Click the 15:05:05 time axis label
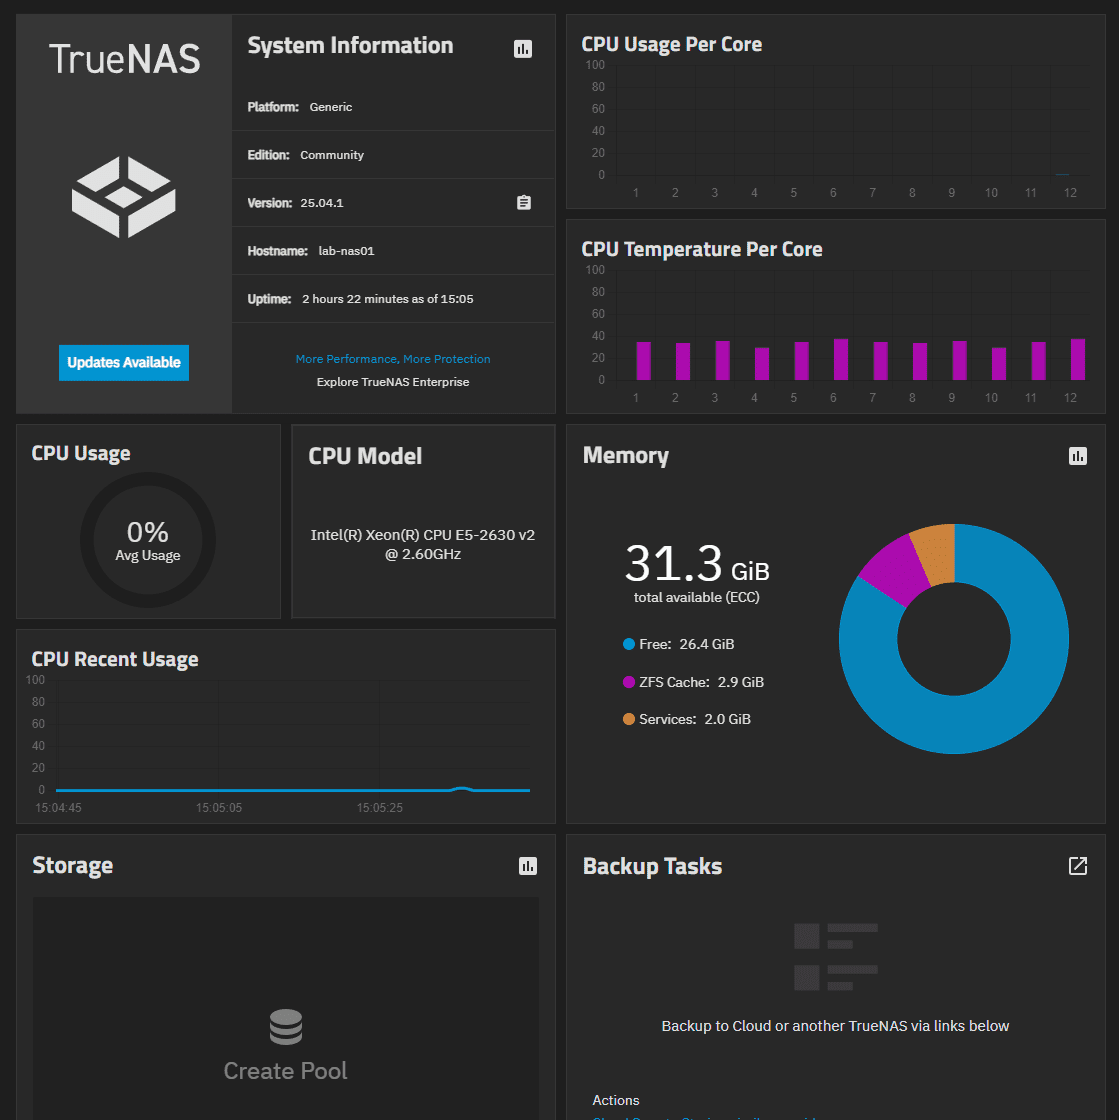Image resolution: width=1119 pixels, height=1120 pixels. tap(219, 808)
